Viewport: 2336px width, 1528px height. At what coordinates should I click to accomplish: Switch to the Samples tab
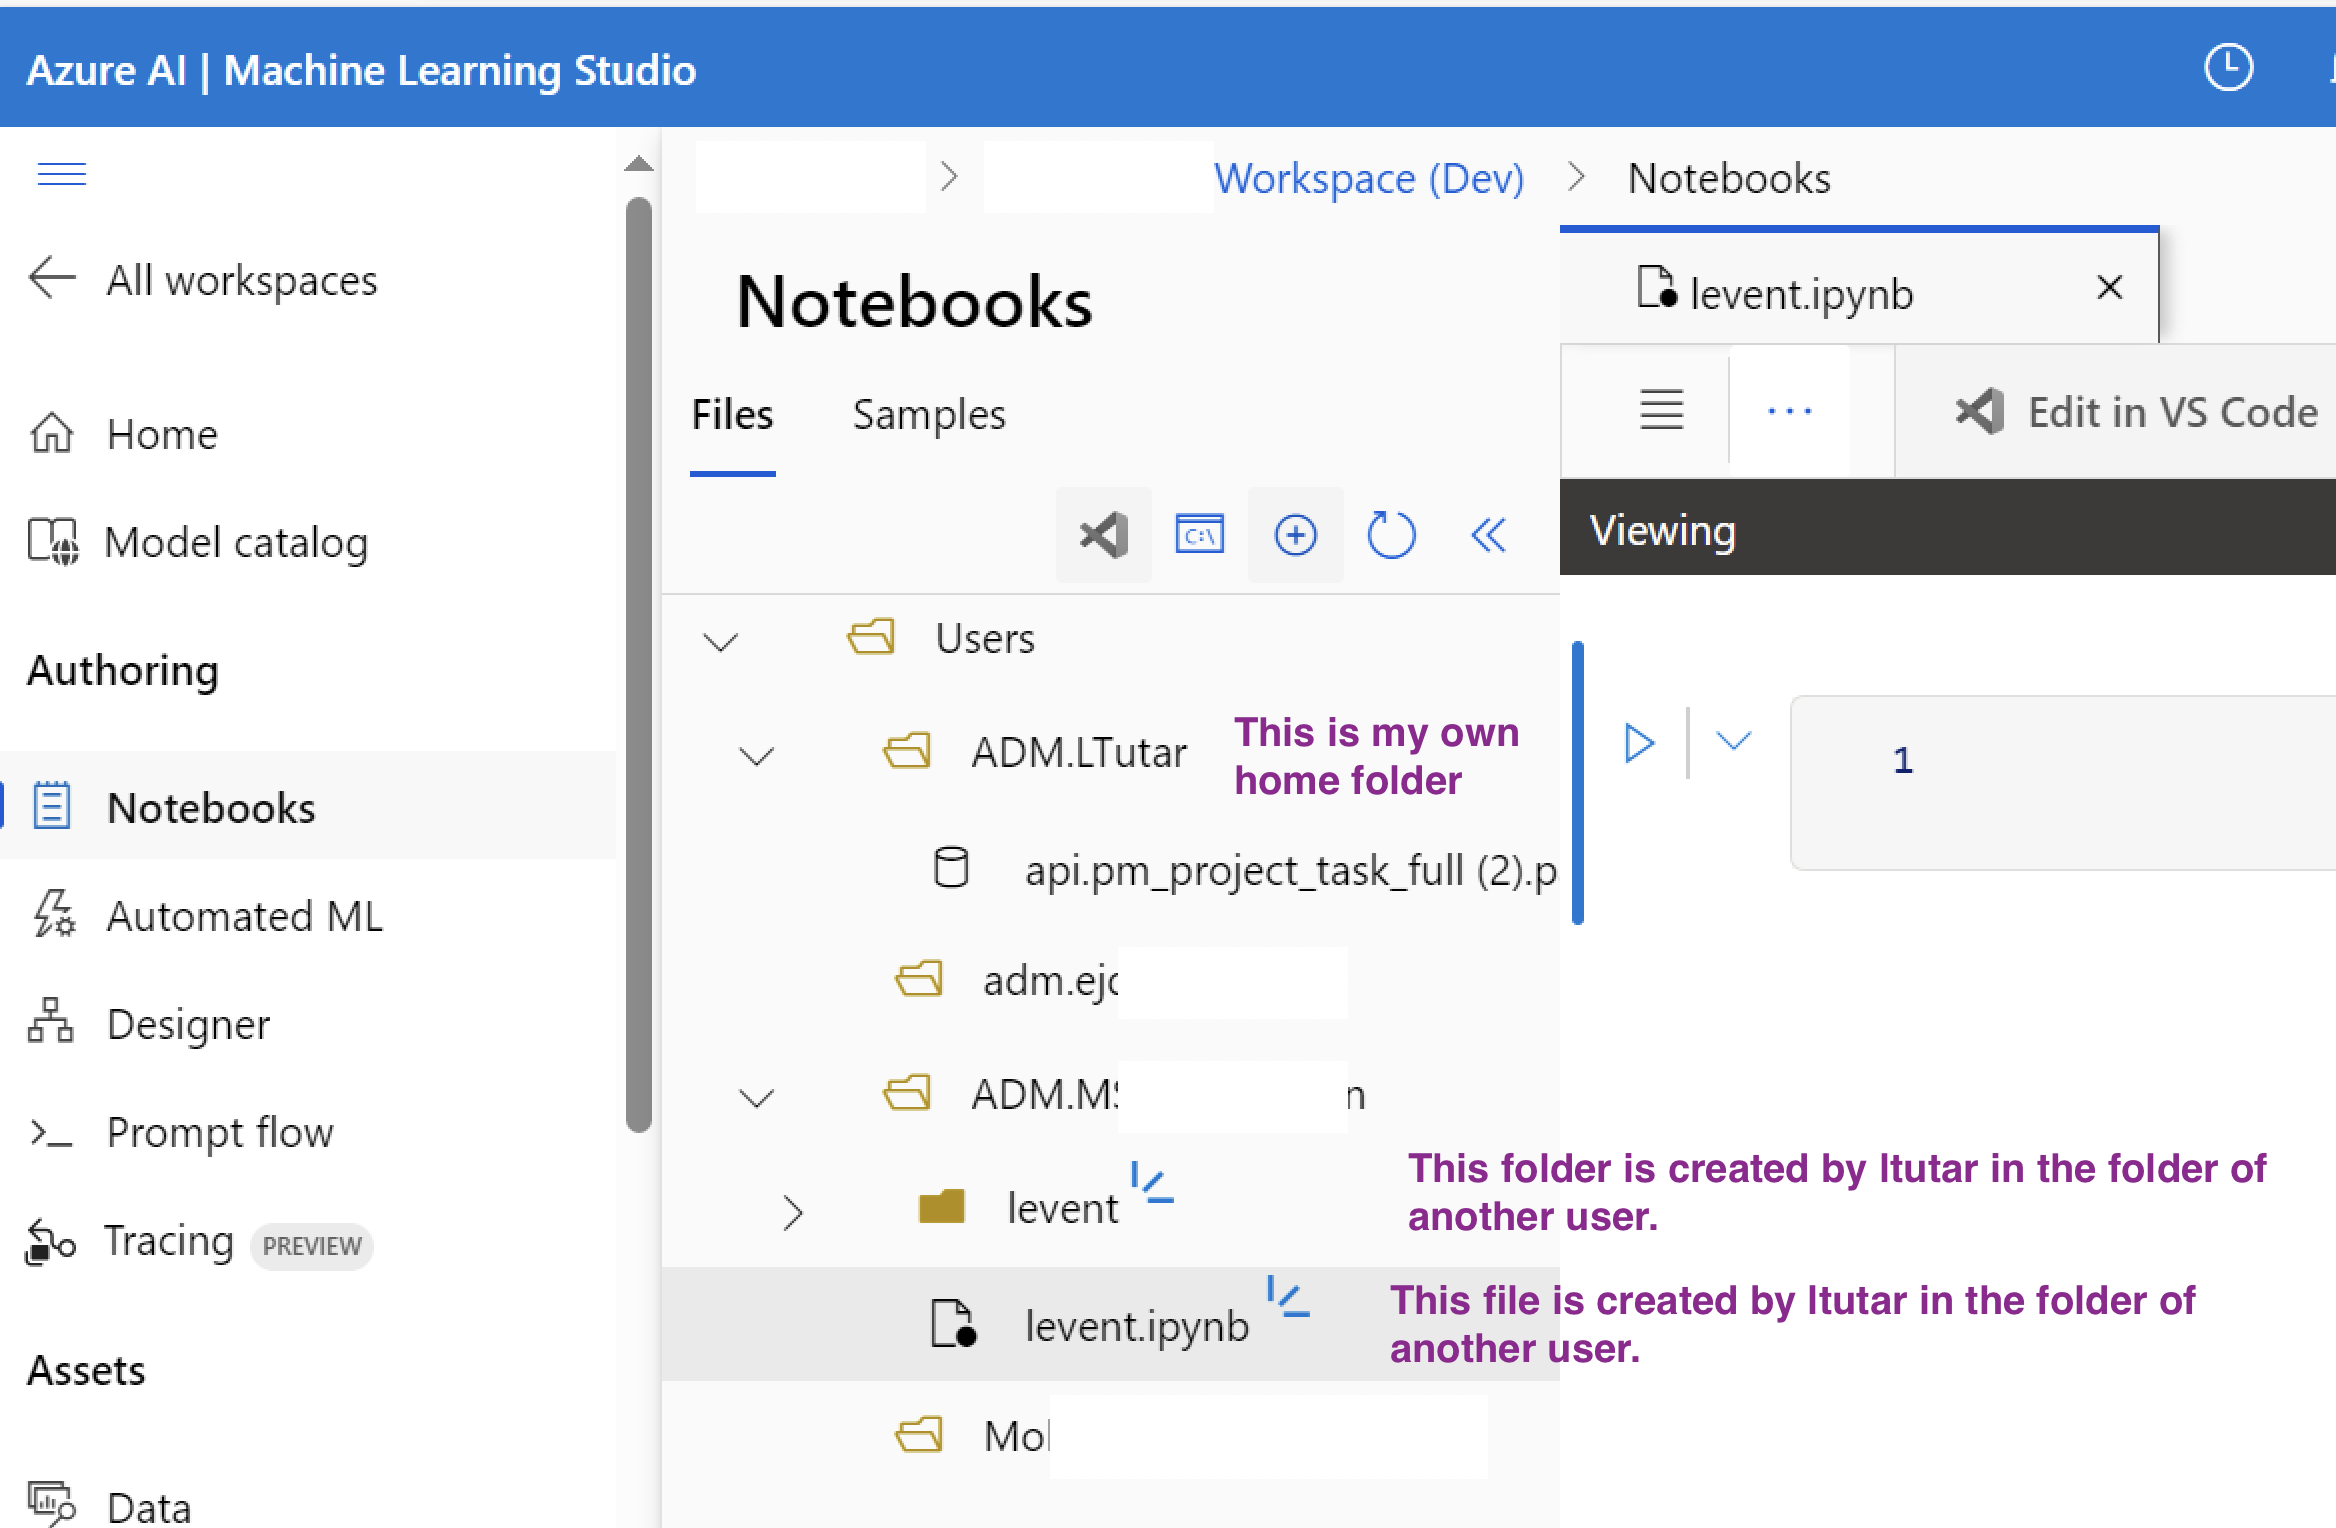click(929, 414)
